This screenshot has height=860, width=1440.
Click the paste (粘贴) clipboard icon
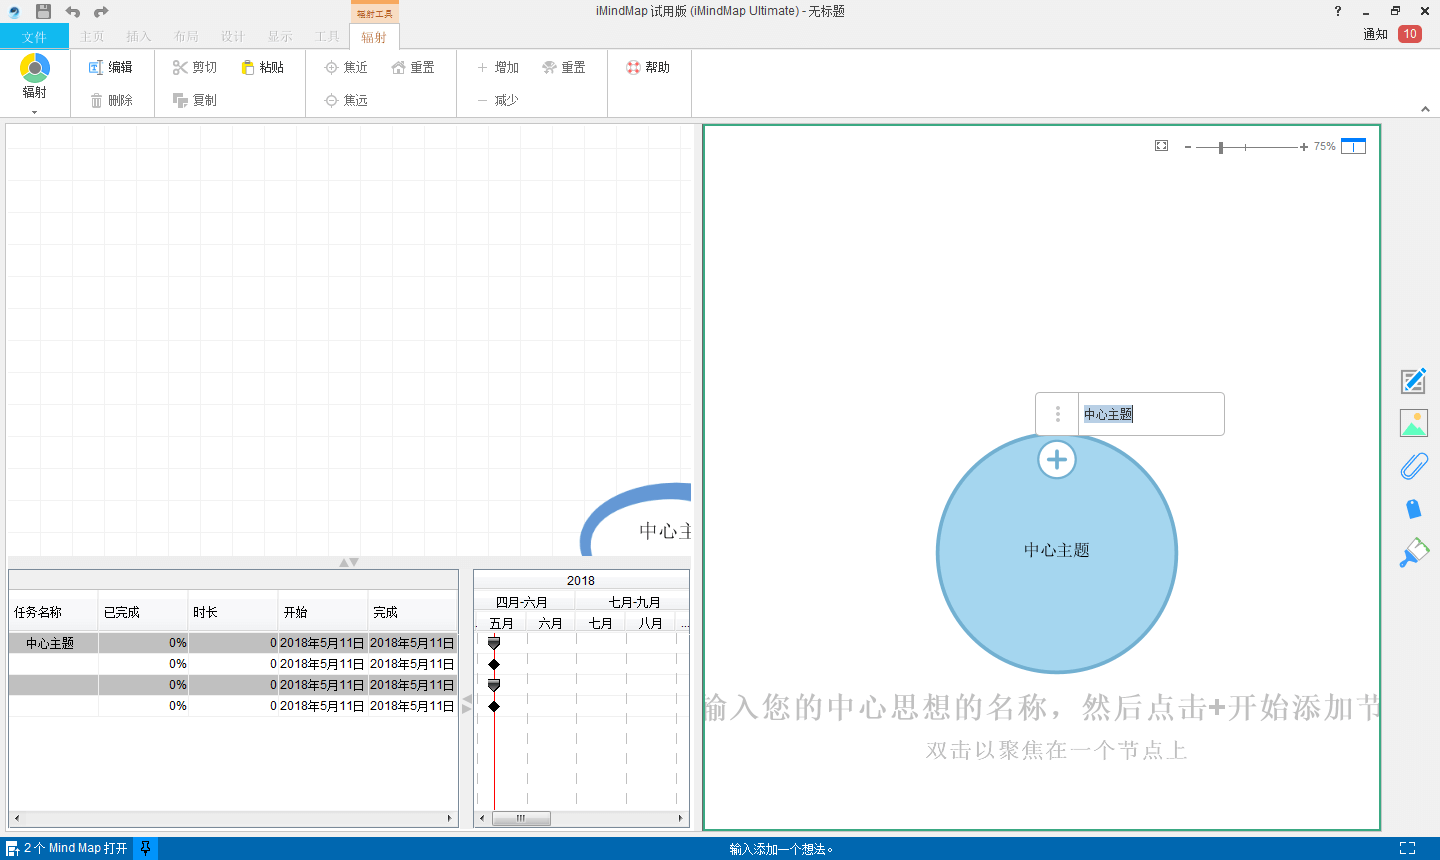click(x=247, y=67)
